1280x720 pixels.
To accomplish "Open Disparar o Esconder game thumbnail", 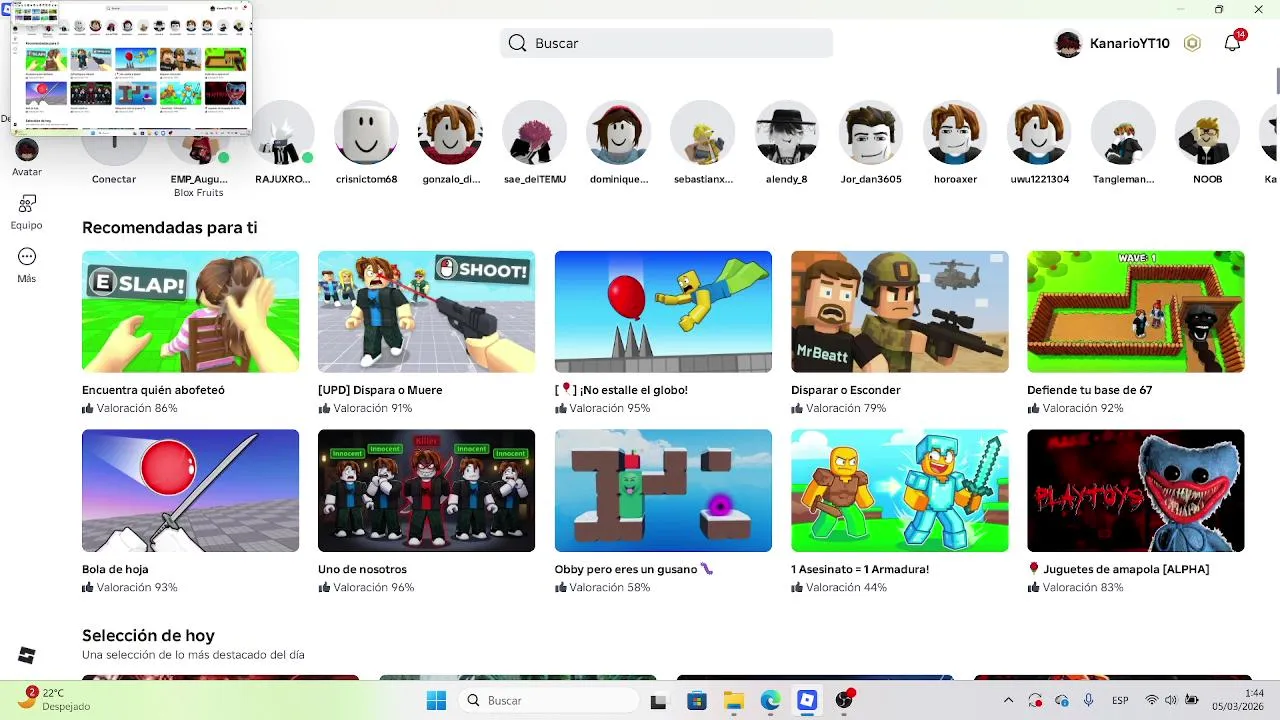I will 900,312.
